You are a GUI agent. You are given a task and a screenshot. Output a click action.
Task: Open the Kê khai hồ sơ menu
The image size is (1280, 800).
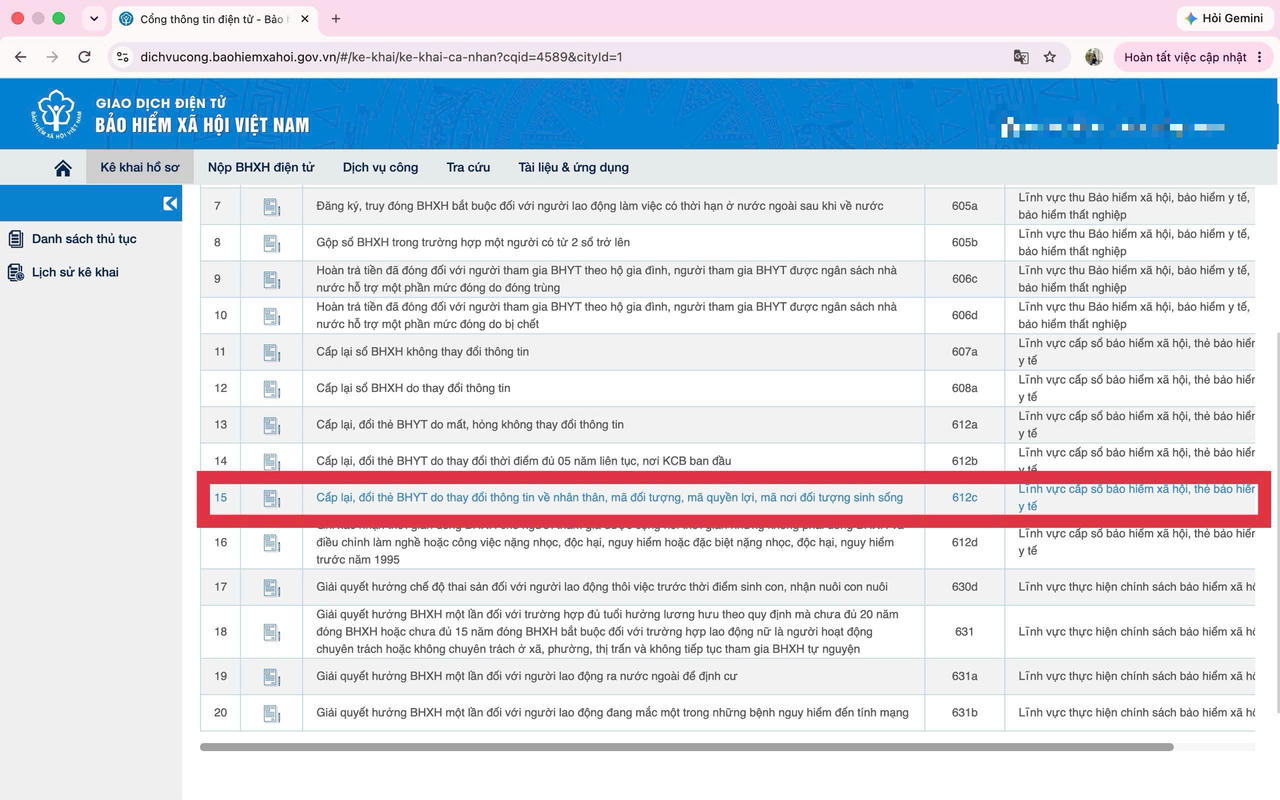[140, 167]
